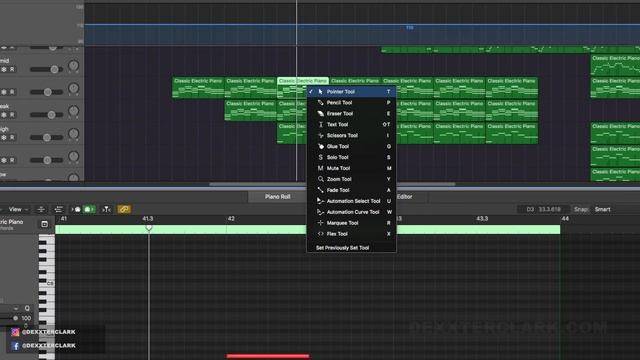Image resolution: width=640 pixels, height=360 pixels.
Task: Click bar 42 in the piano roll ruler
Action: click(231, 219)
